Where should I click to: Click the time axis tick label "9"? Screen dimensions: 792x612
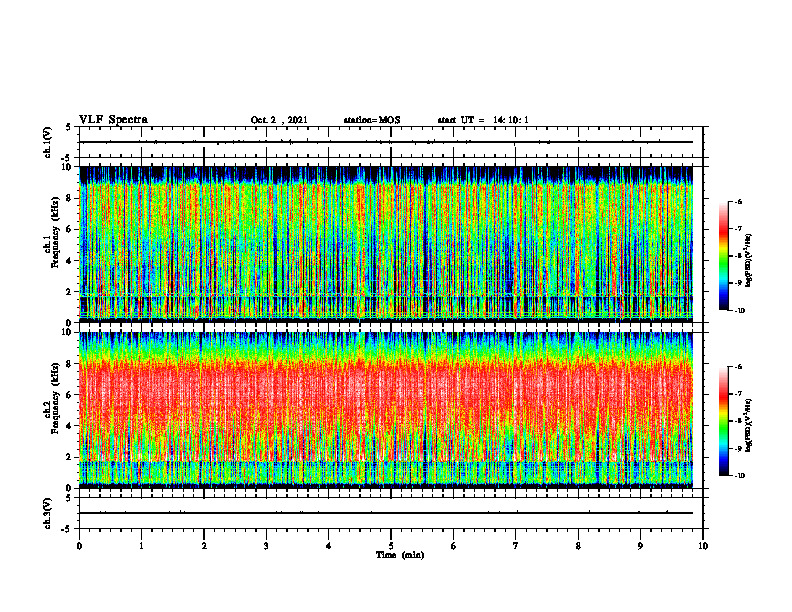[x=640, y=546]
